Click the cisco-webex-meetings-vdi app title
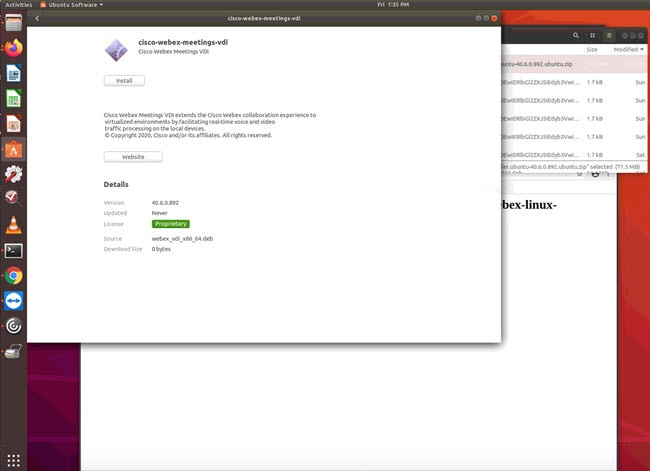The width and height of the screenshot is (650, 471). click(x=183, y=42)
